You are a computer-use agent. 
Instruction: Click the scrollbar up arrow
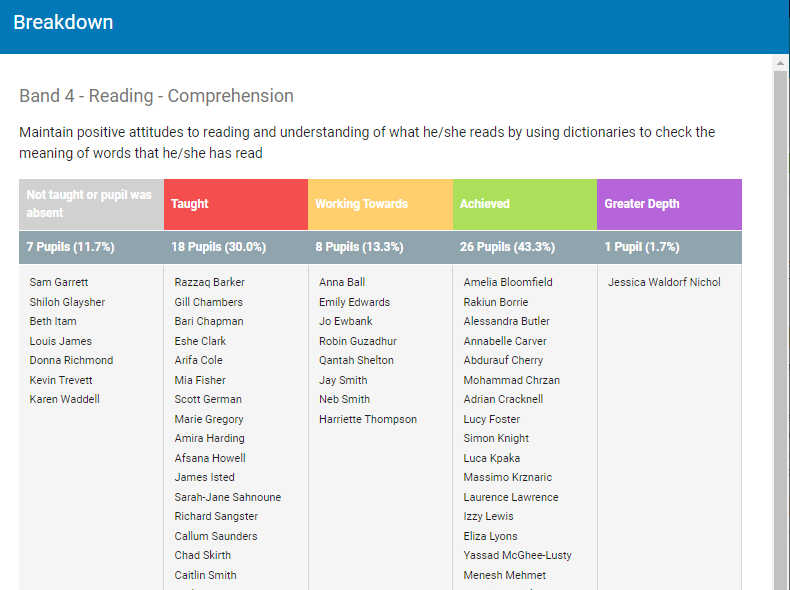click(x=780, y=63)
